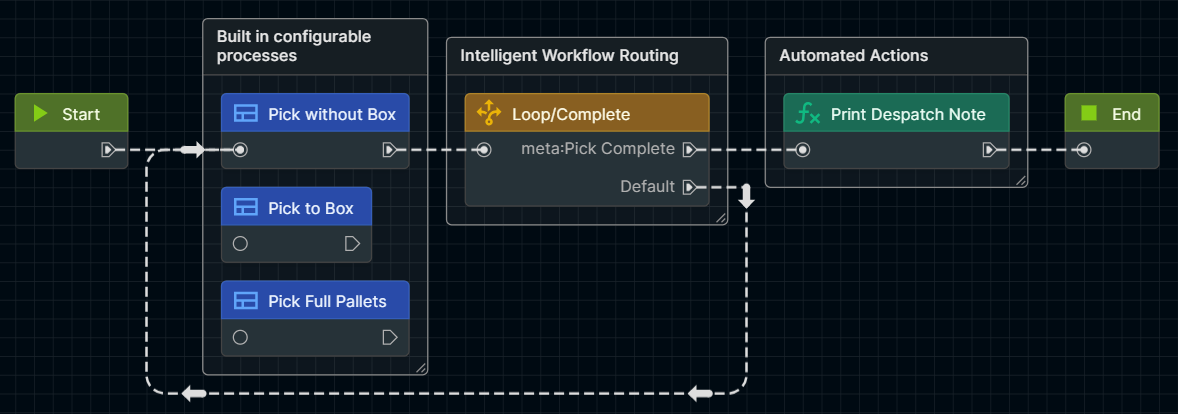The height and width of the screenshot is (414, 1178).
Task: Grab resize handle of Automated Actions group
Action: point(1020,180)
